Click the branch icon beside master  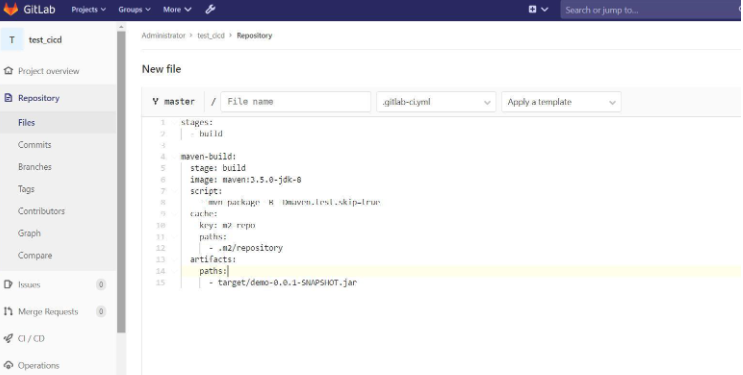[155, 101]
